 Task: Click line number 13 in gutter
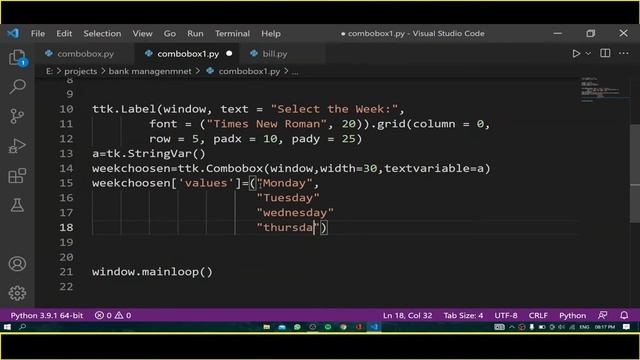(x=66, y=153)
